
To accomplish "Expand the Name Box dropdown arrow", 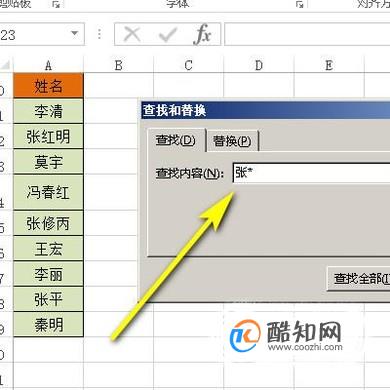I will [75, 34].
